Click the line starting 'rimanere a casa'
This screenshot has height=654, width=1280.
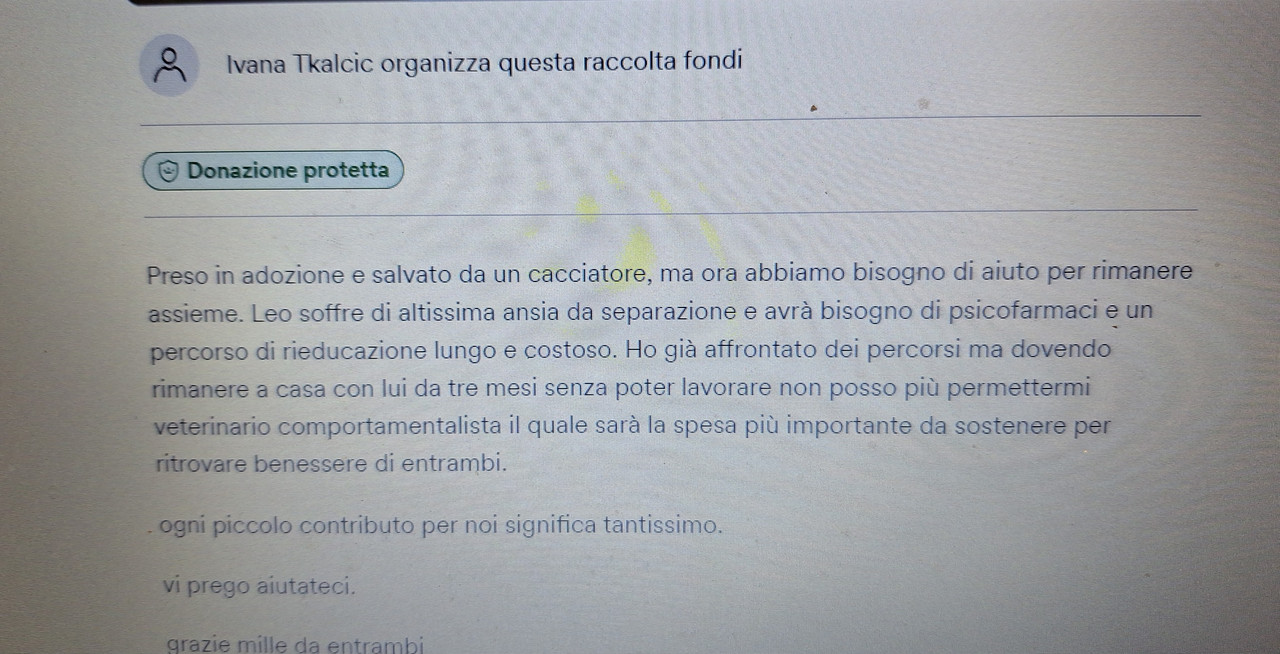tap(620, 388)
